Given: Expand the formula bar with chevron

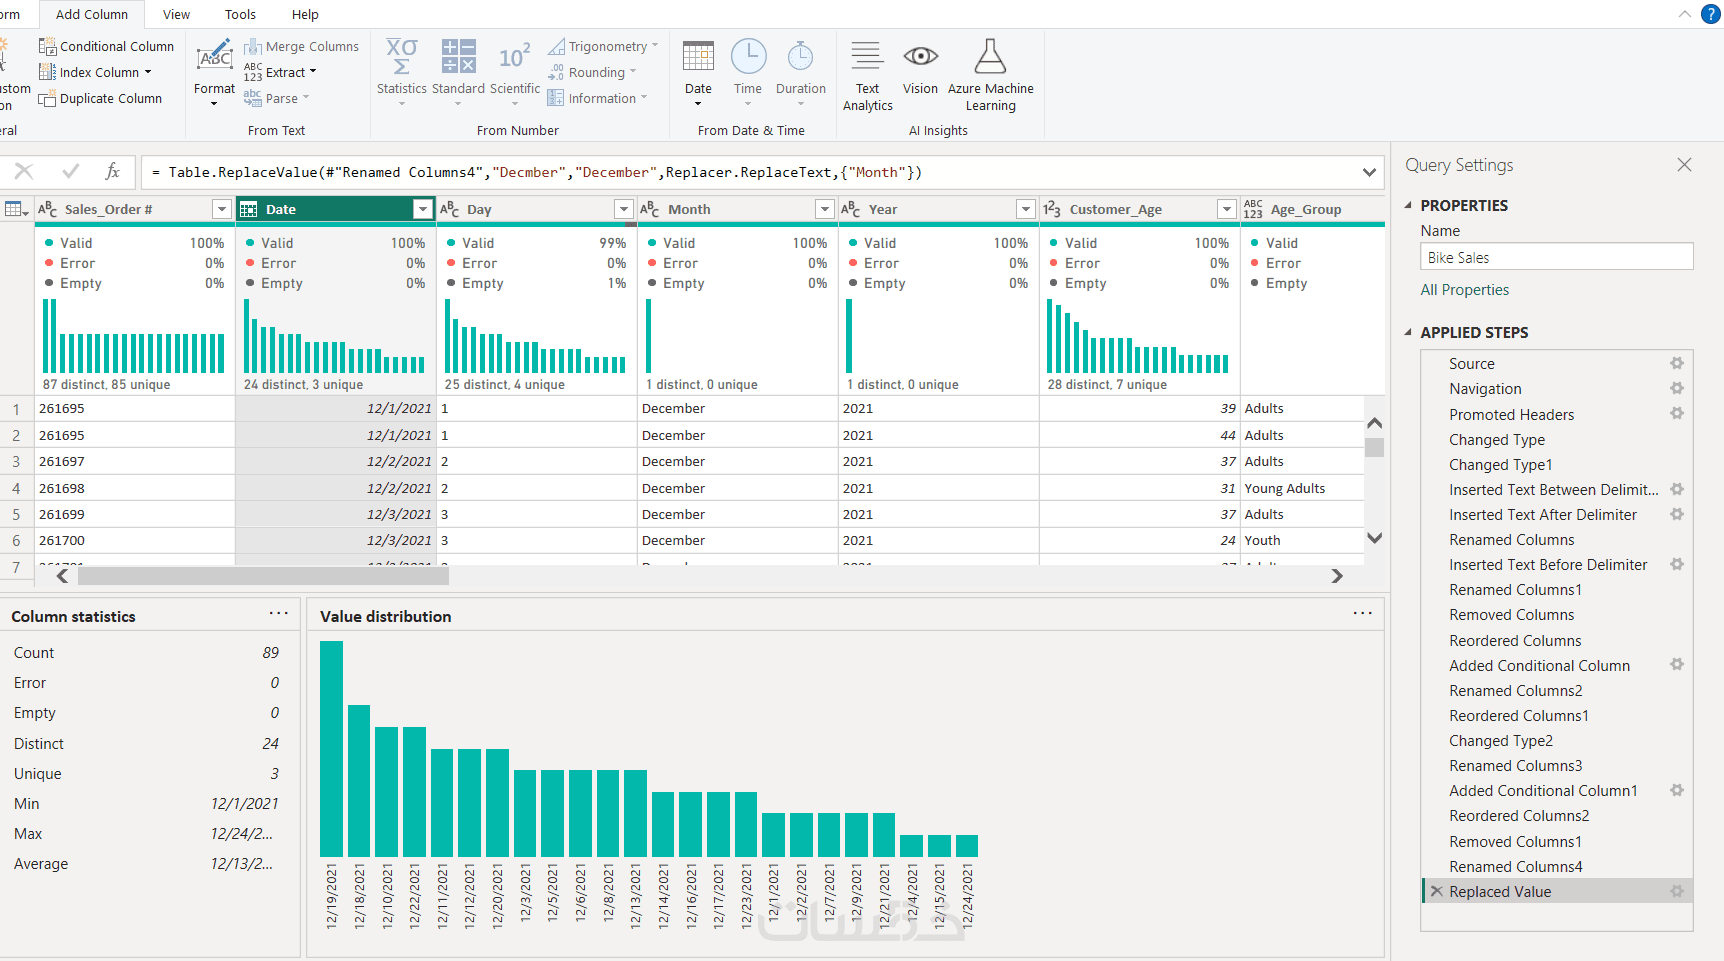Looking at the screenshot, I should (1369, 172).
